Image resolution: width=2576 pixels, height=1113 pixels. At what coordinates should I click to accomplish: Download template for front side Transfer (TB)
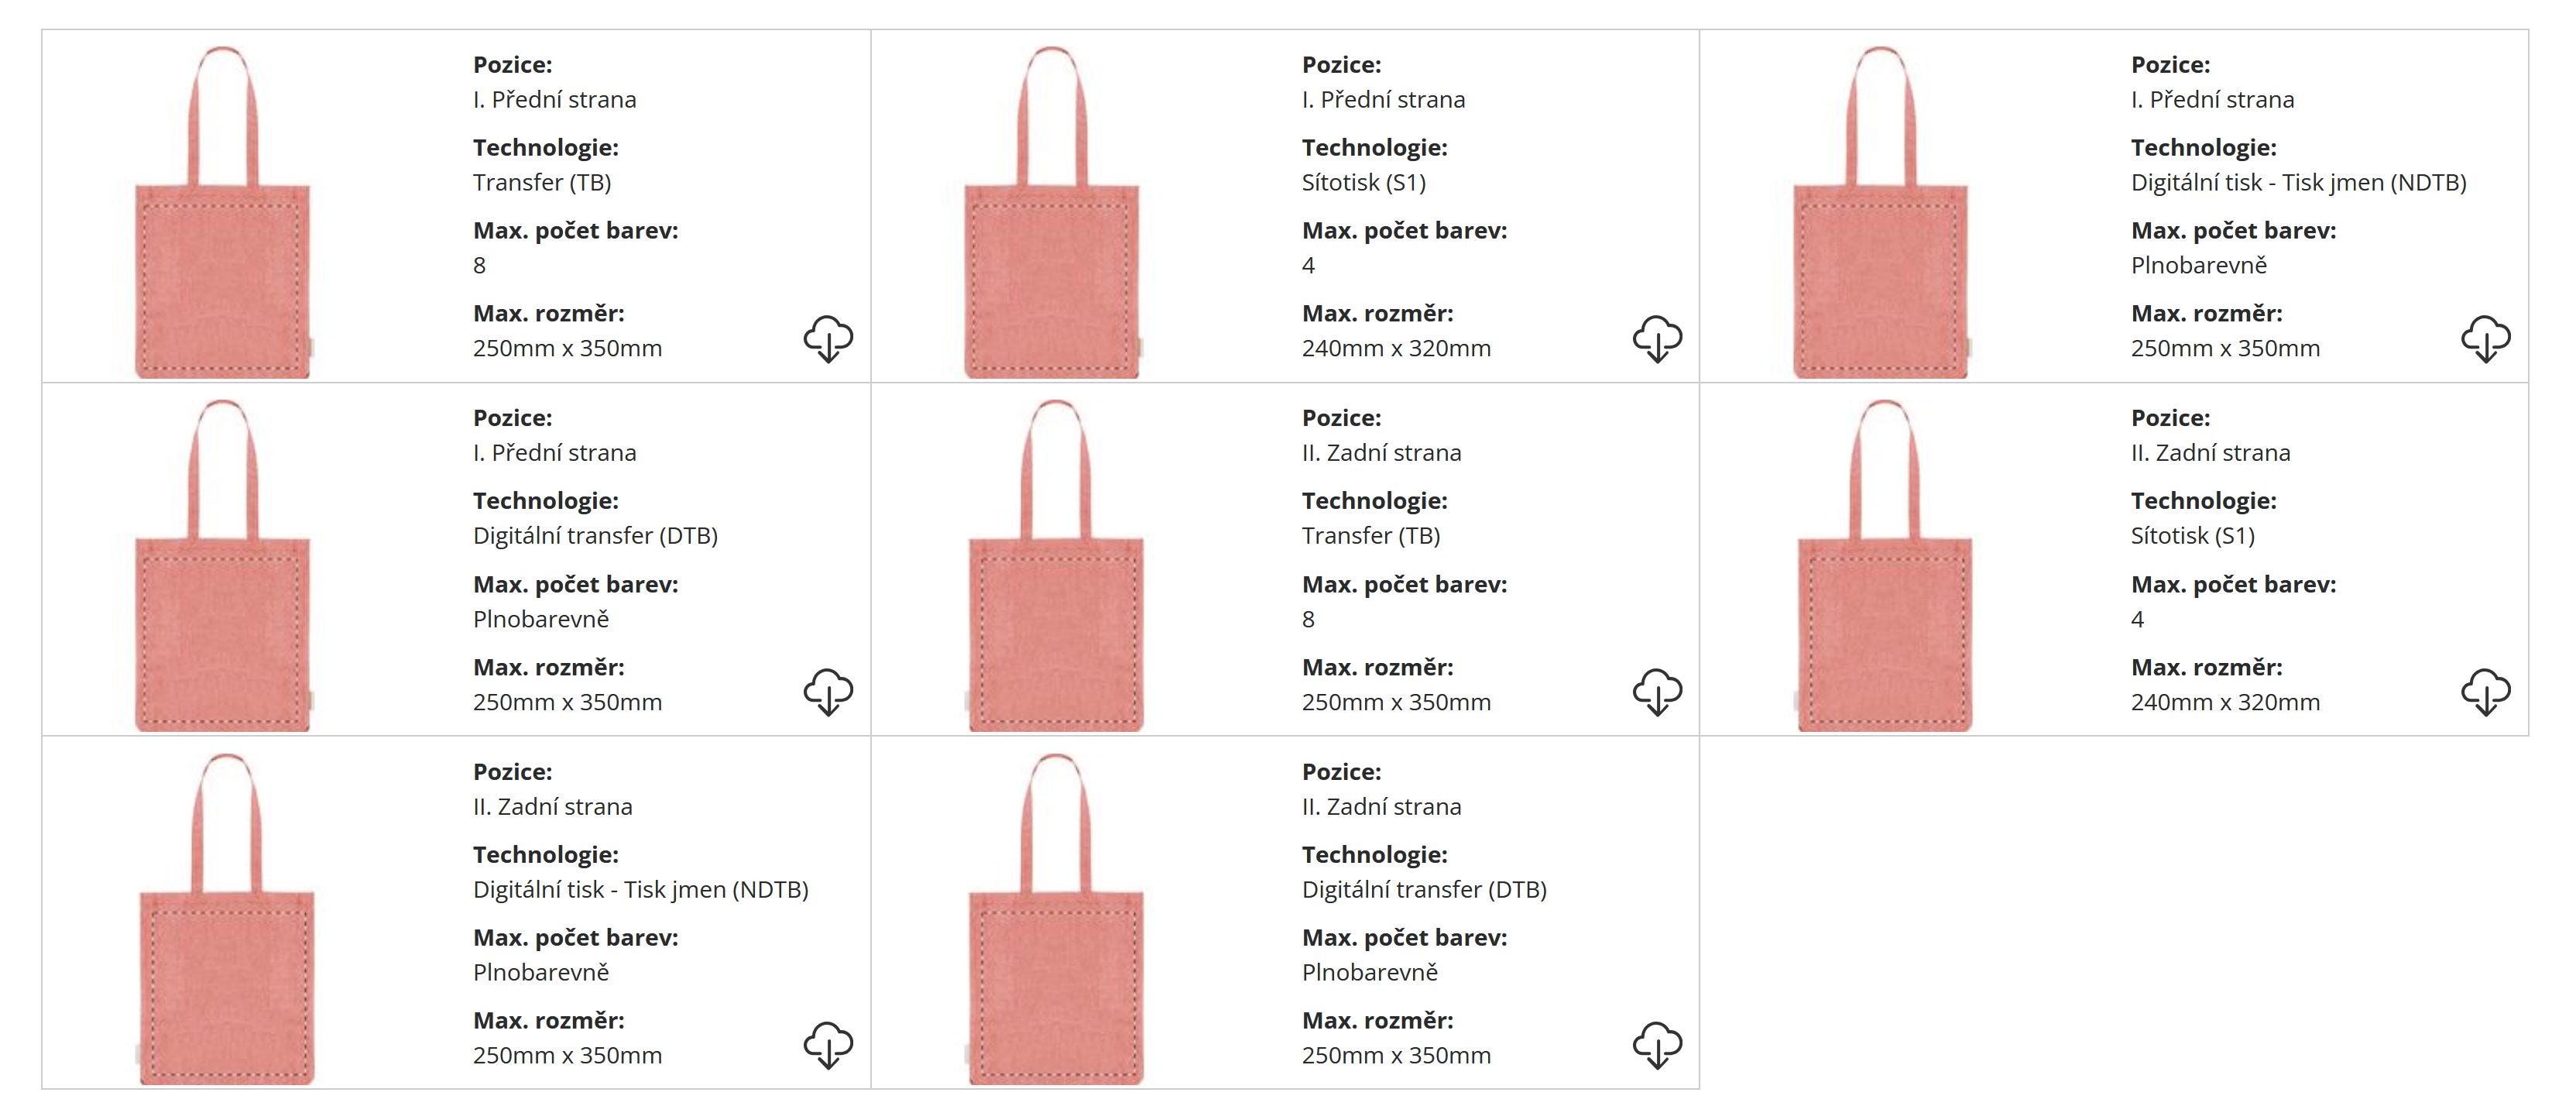click(x=828, y=339)
